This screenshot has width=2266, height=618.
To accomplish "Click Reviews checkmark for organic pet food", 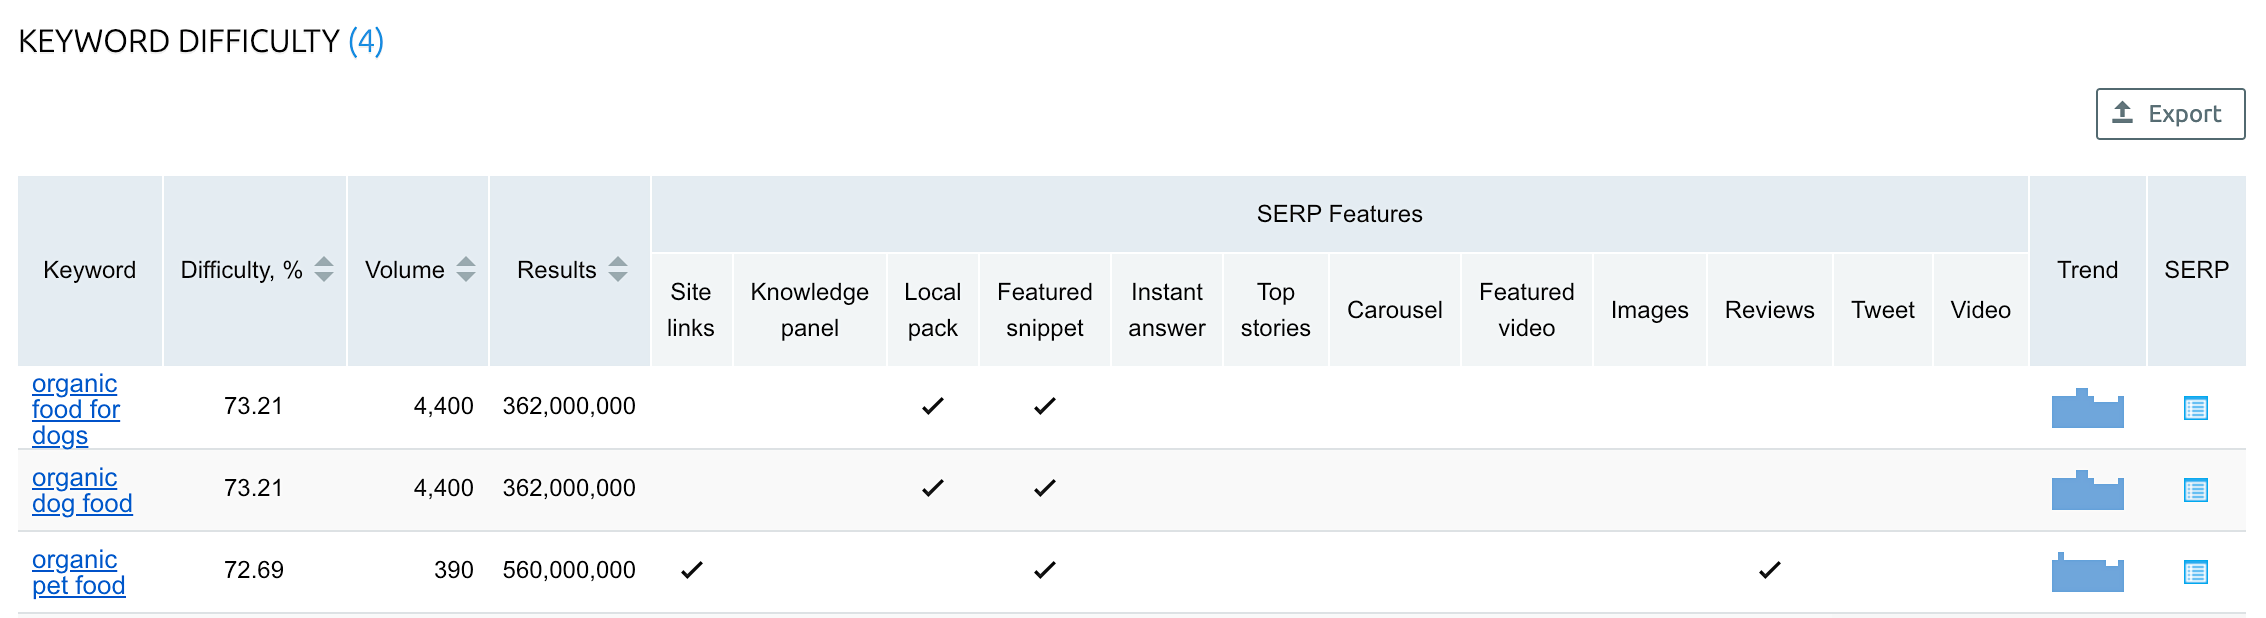I will coord(1769,570).
